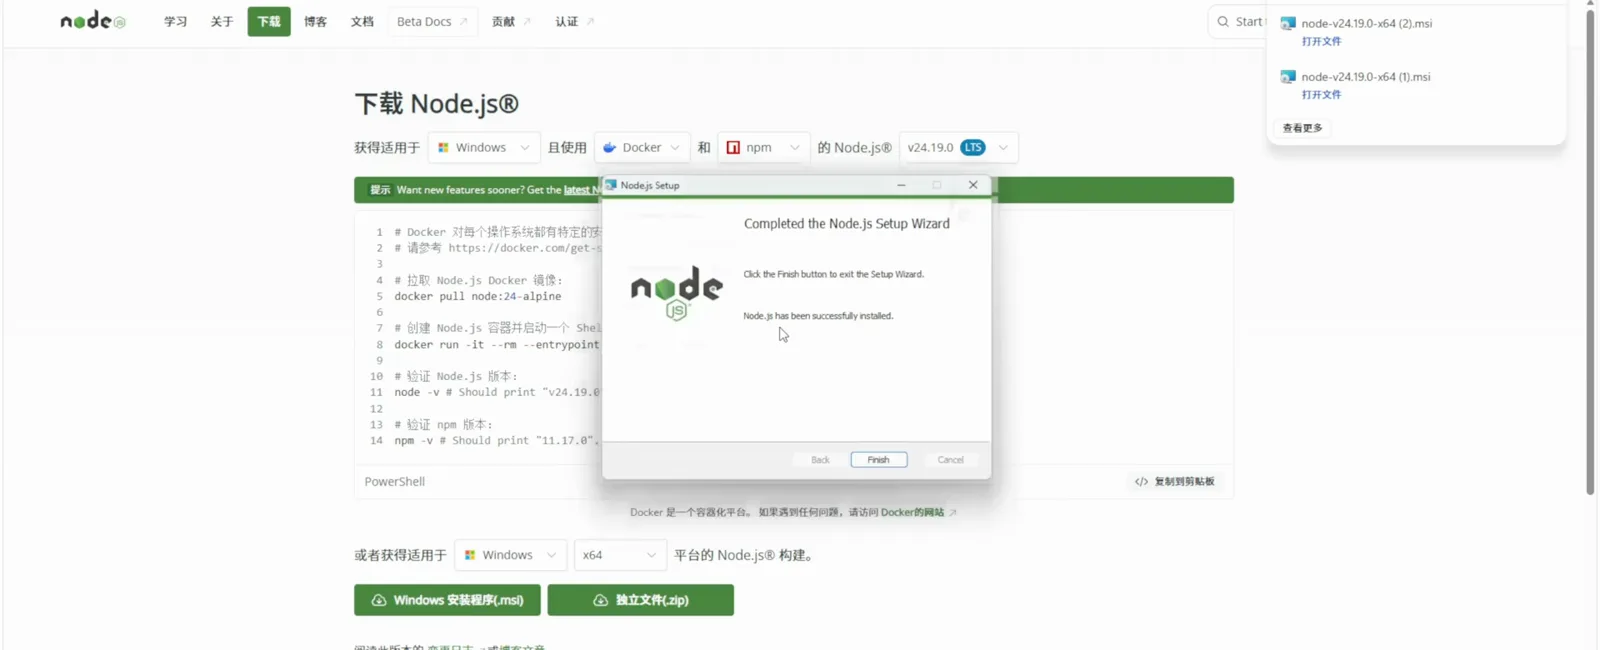Click the Windows logo in the first dropdown
This screenshot has width=1600, height=650.
pos(443,147)
